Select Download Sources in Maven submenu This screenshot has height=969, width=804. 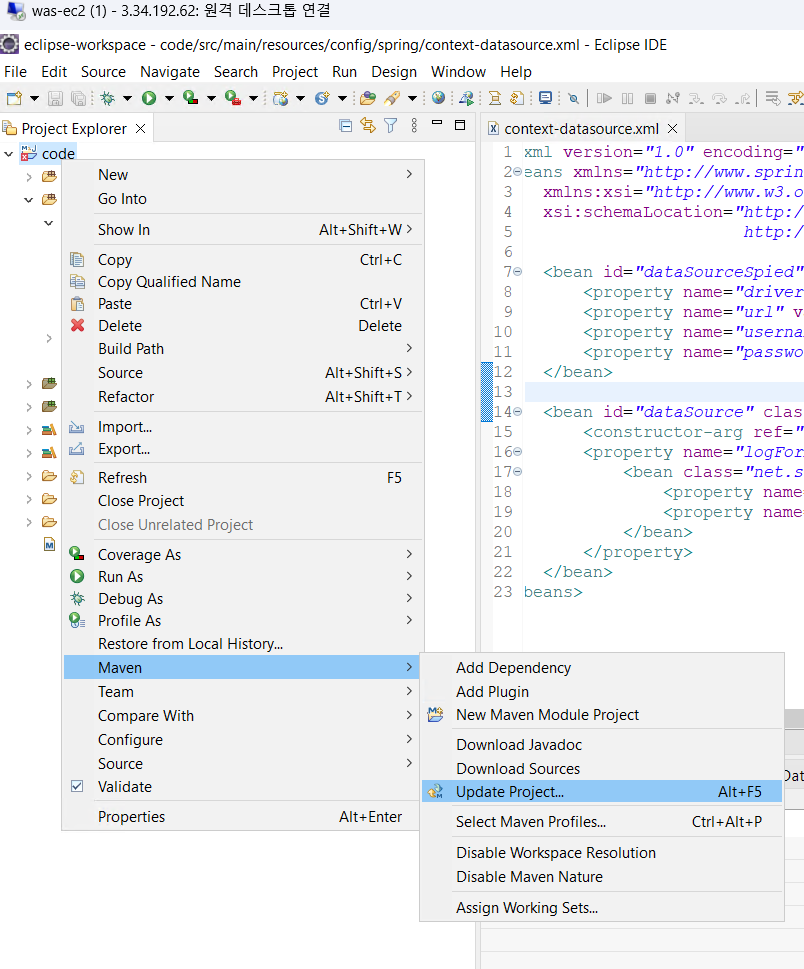[x=602, y=769]
